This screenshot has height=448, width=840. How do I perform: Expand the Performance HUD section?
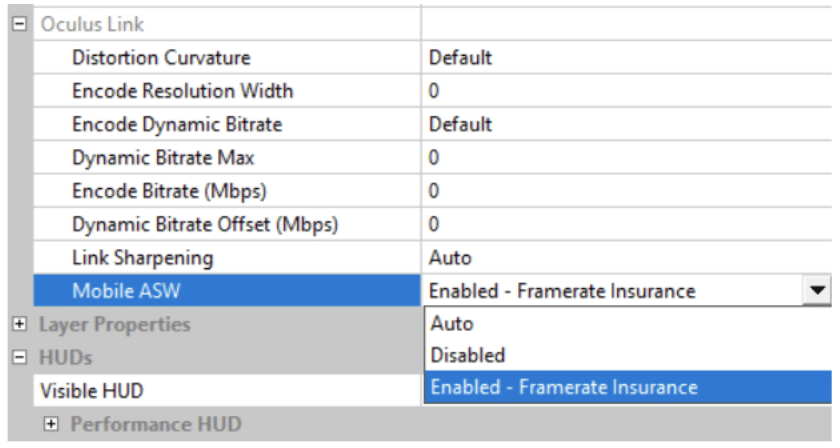click(52, 424)
